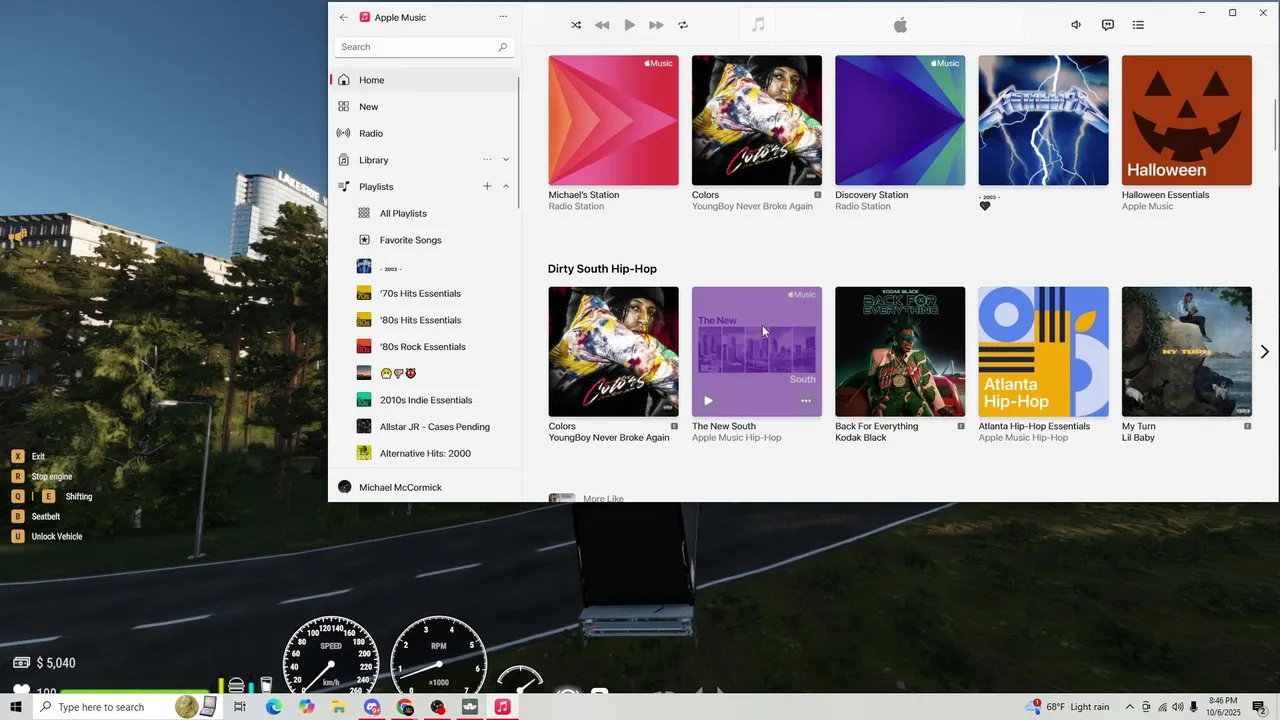Open the Library three-dot options

(x=487, y=160)
